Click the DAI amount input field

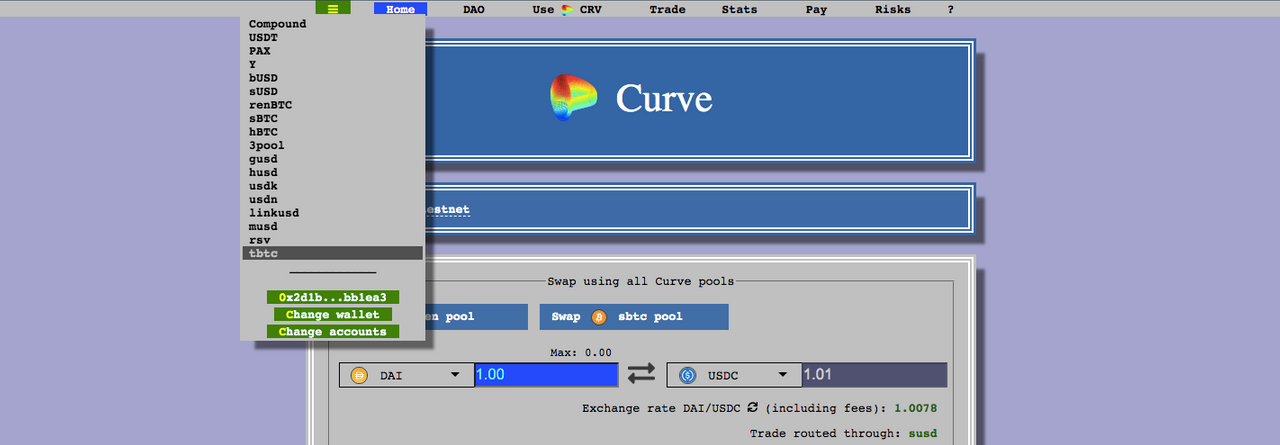tap(546, 375)
